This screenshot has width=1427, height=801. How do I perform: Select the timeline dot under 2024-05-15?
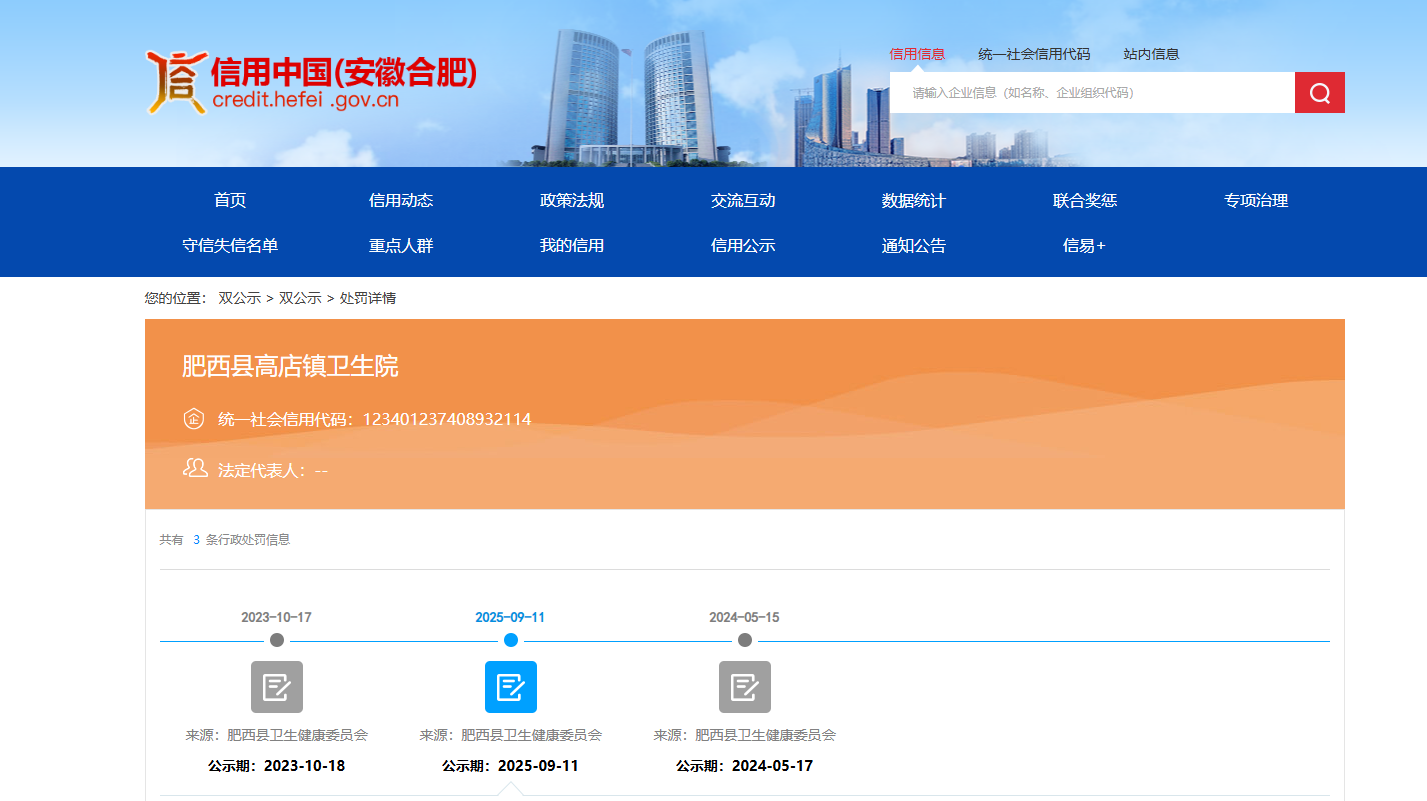744,640
